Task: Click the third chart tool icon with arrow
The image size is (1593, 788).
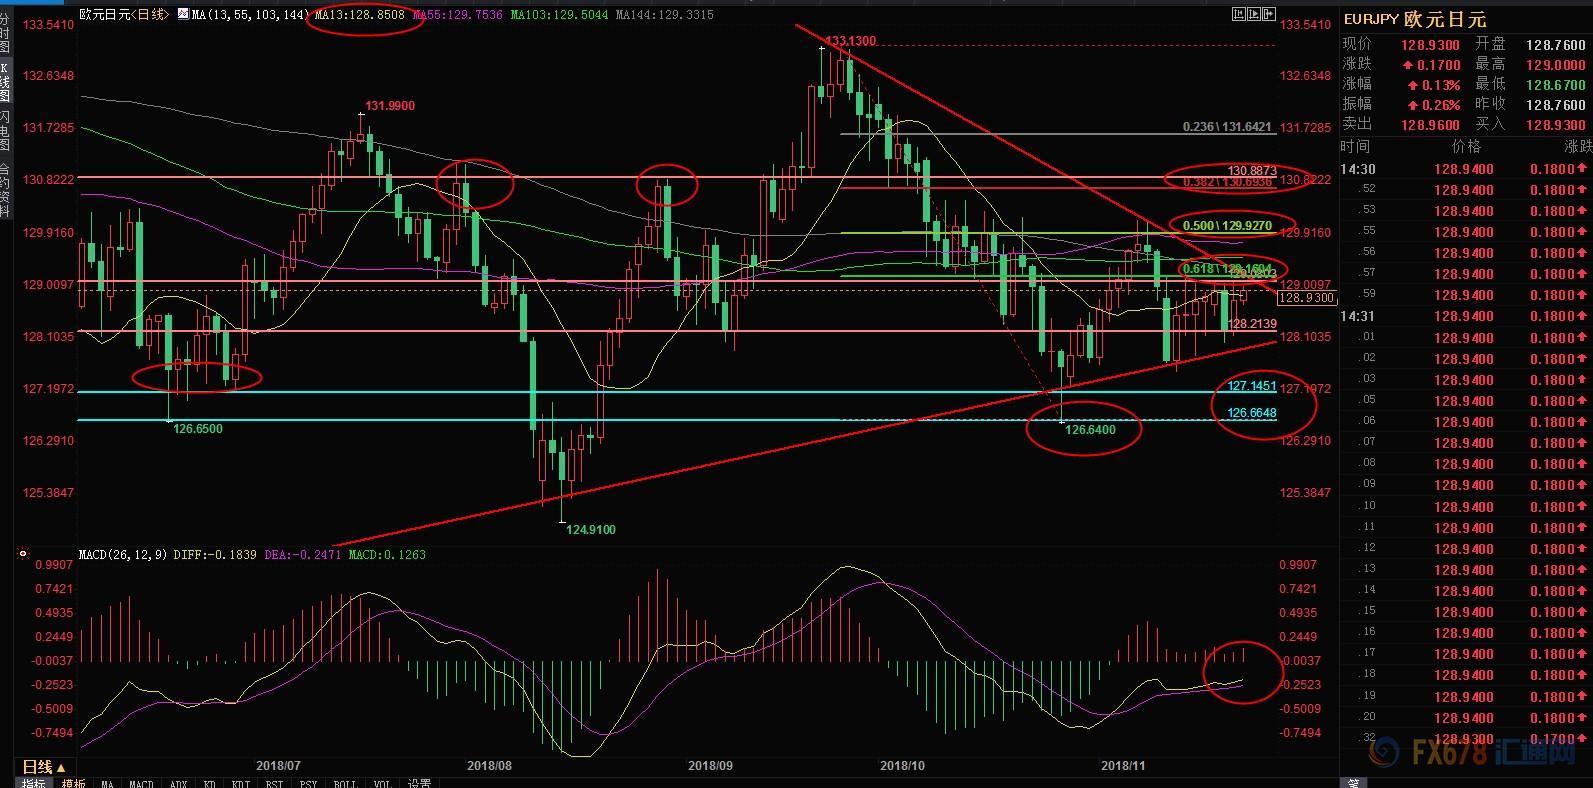Action: click(1269, 14)
